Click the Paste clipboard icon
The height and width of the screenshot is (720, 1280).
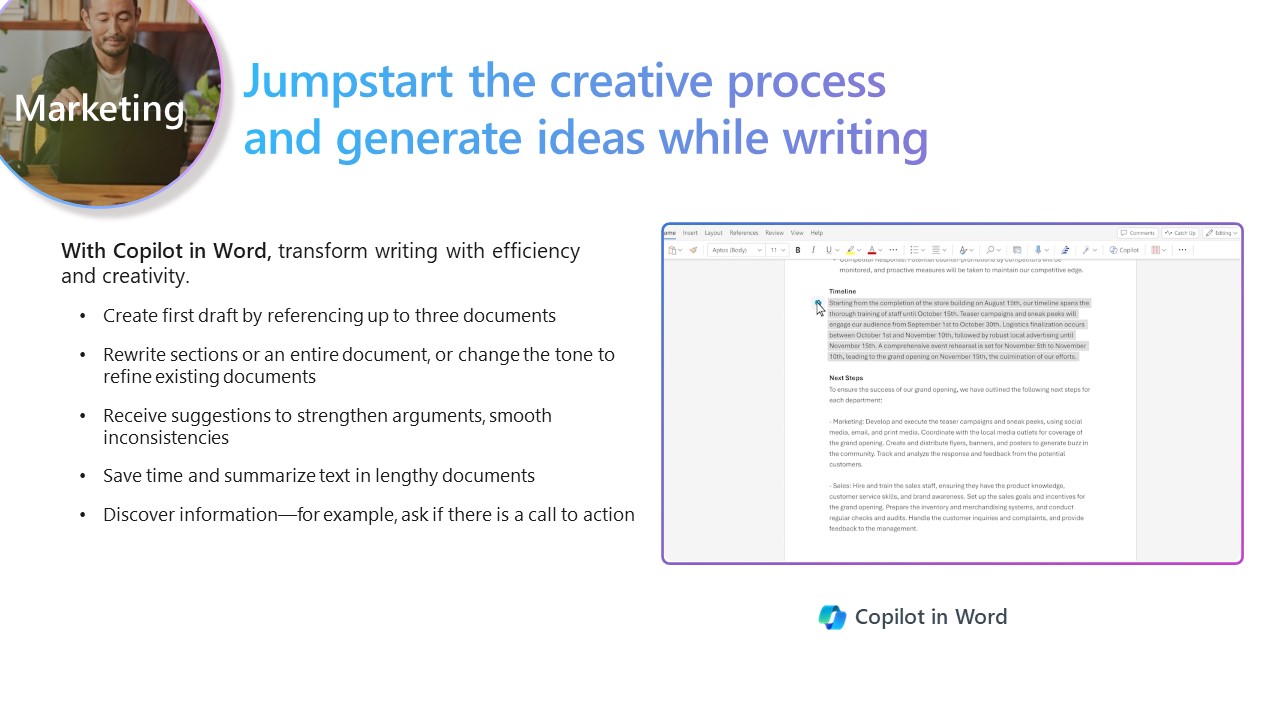(x=673, y=250)
